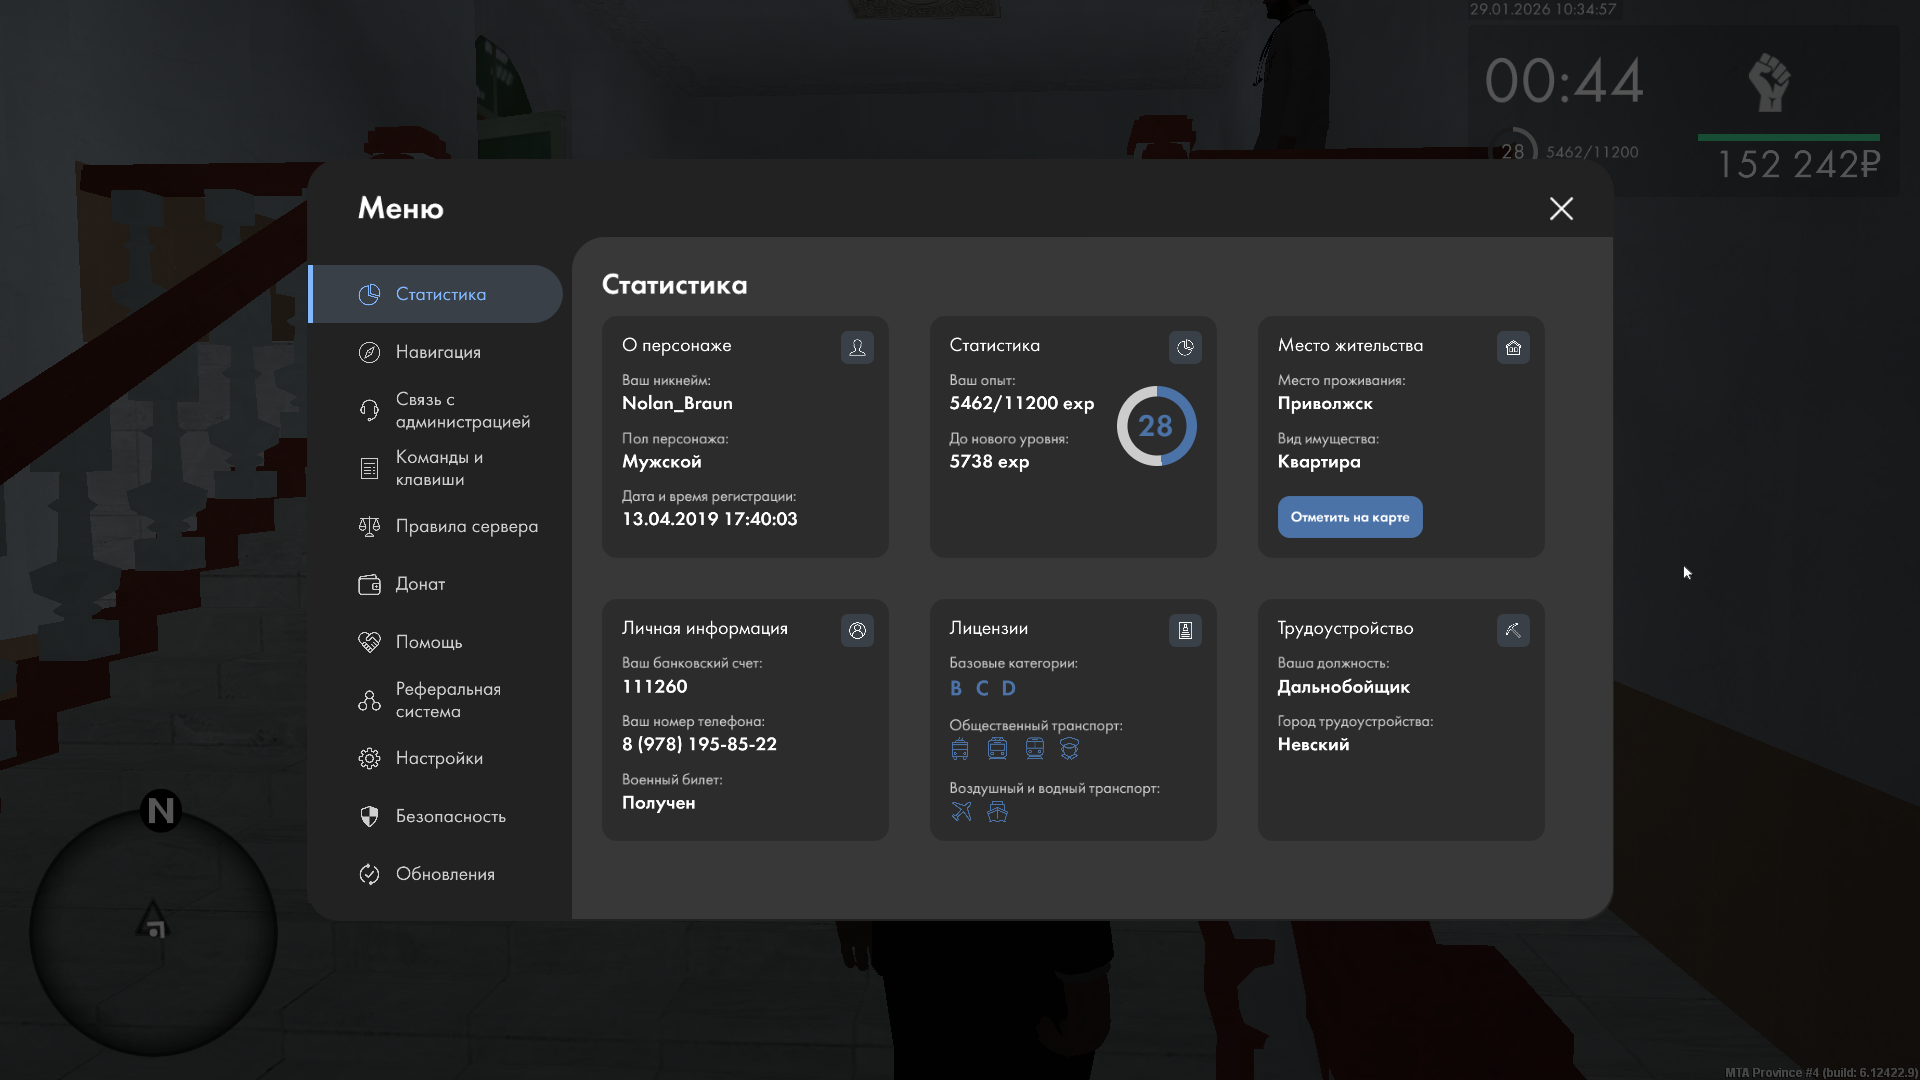
Task: Go to the Донат section
Action: [420, 584]
